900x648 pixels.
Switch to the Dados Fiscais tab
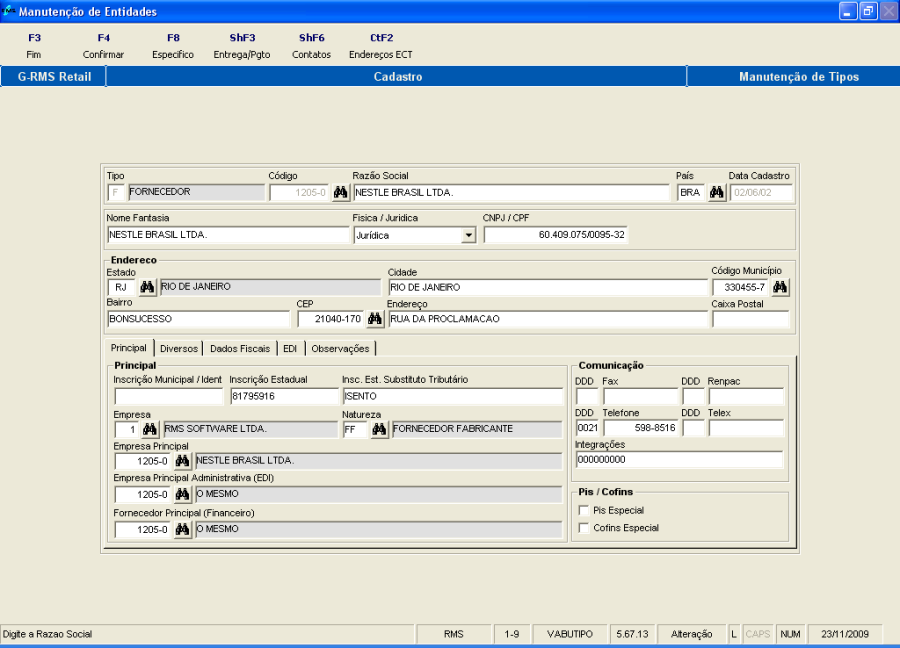(x=240, y=349)
